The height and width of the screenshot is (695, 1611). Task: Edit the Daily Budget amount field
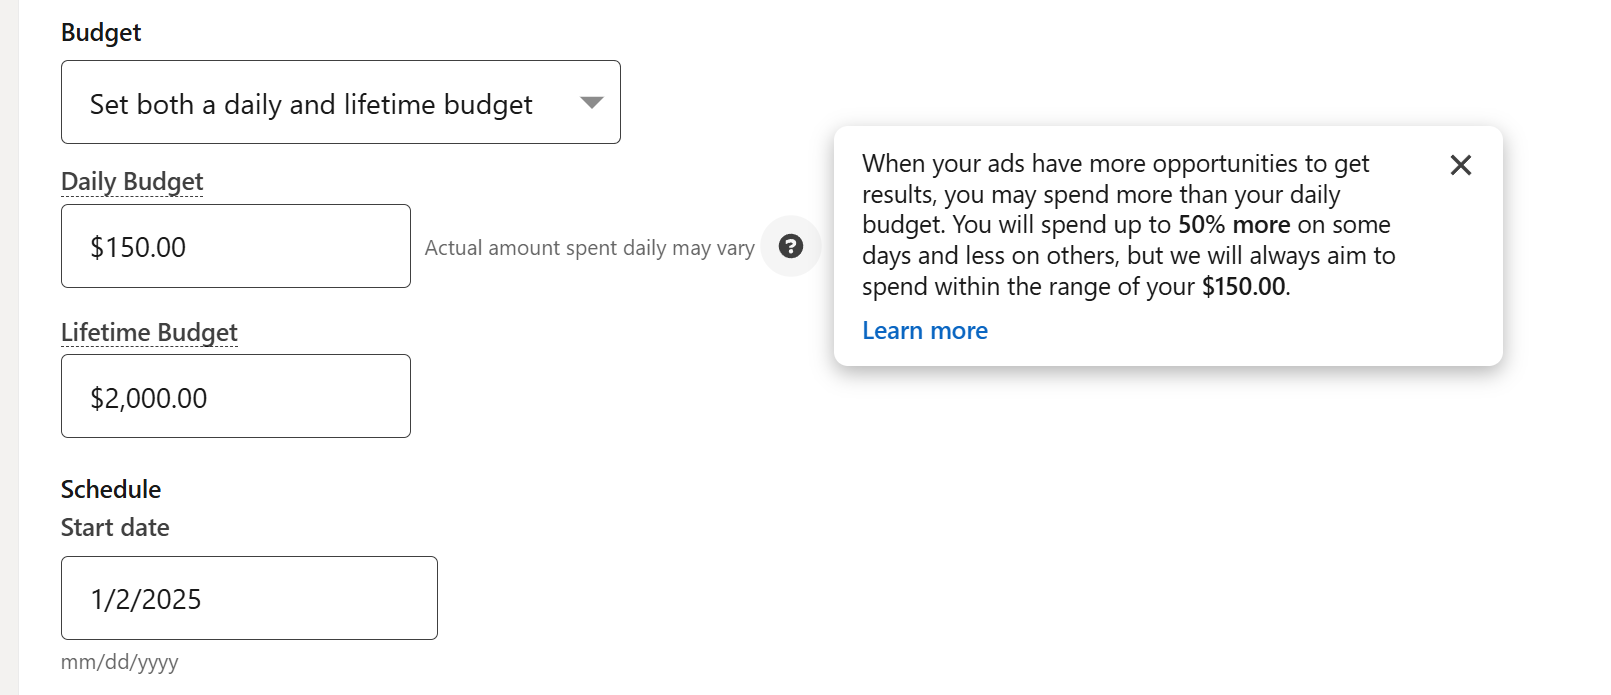click(236, 246)
